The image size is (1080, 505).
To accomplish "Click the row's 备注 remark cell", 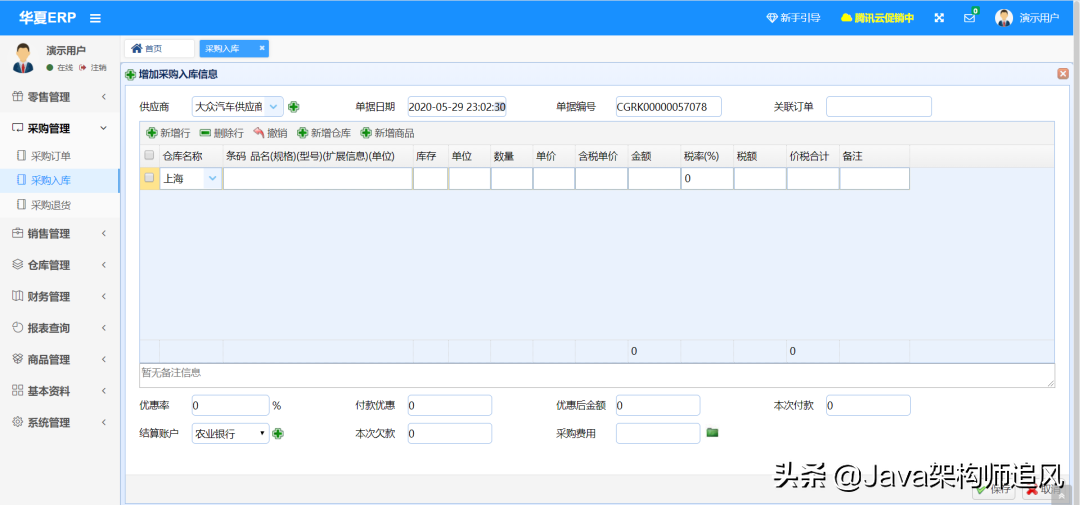I will 874,178.
